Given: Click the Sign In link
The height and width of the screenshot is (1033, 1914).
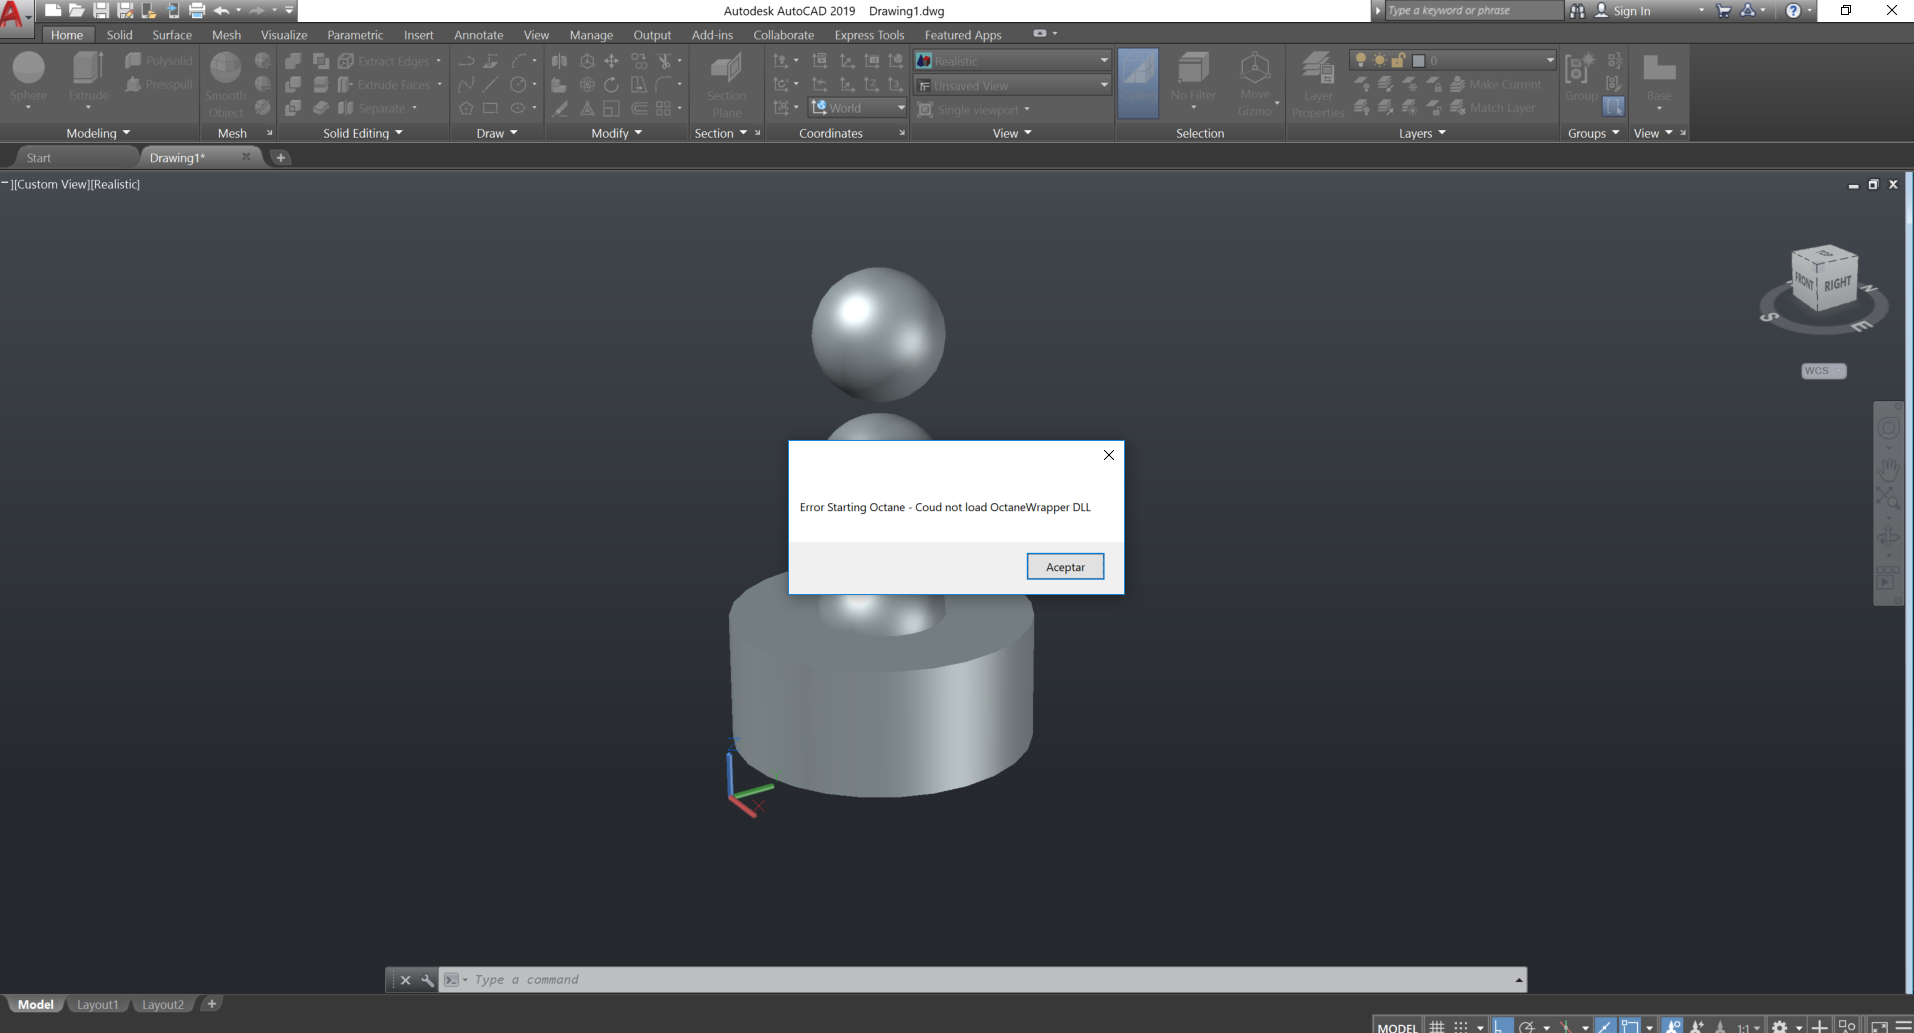Looking at the screenshot, I should click(1631, 11).
